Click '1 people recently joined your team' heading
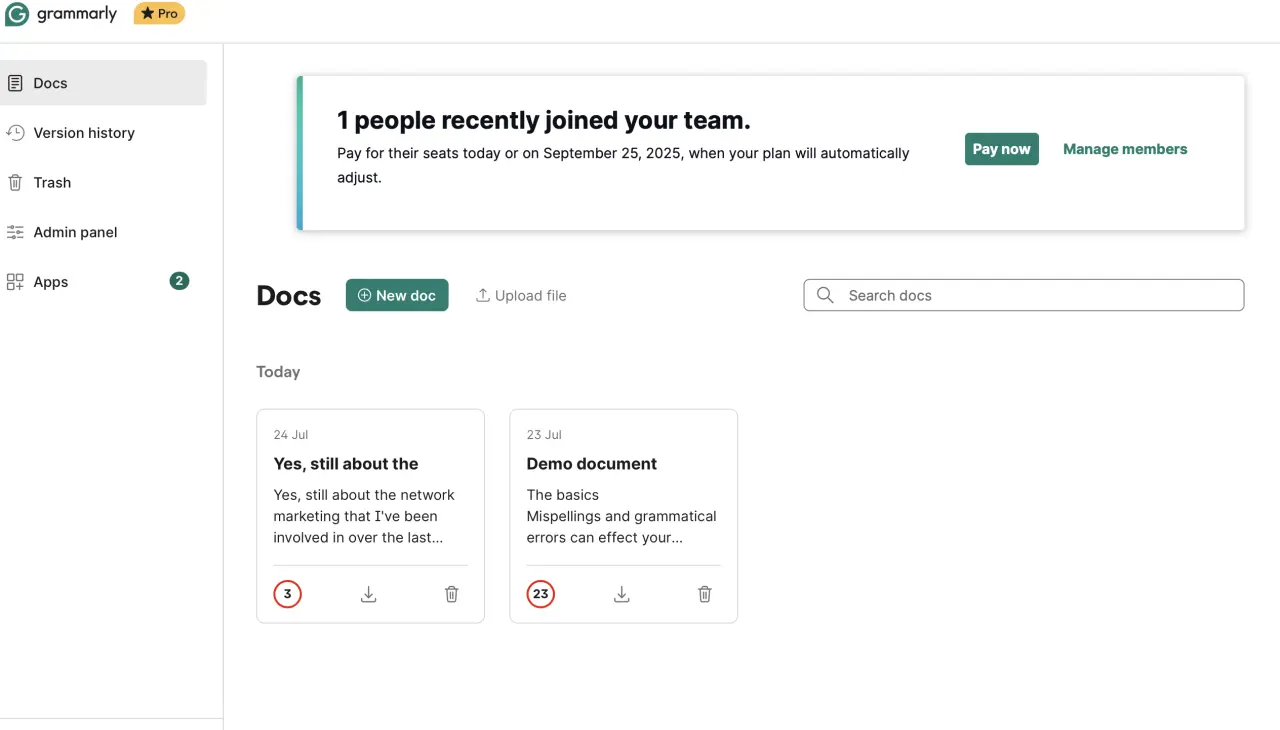1280x730 pixels. tap(544, 121)
